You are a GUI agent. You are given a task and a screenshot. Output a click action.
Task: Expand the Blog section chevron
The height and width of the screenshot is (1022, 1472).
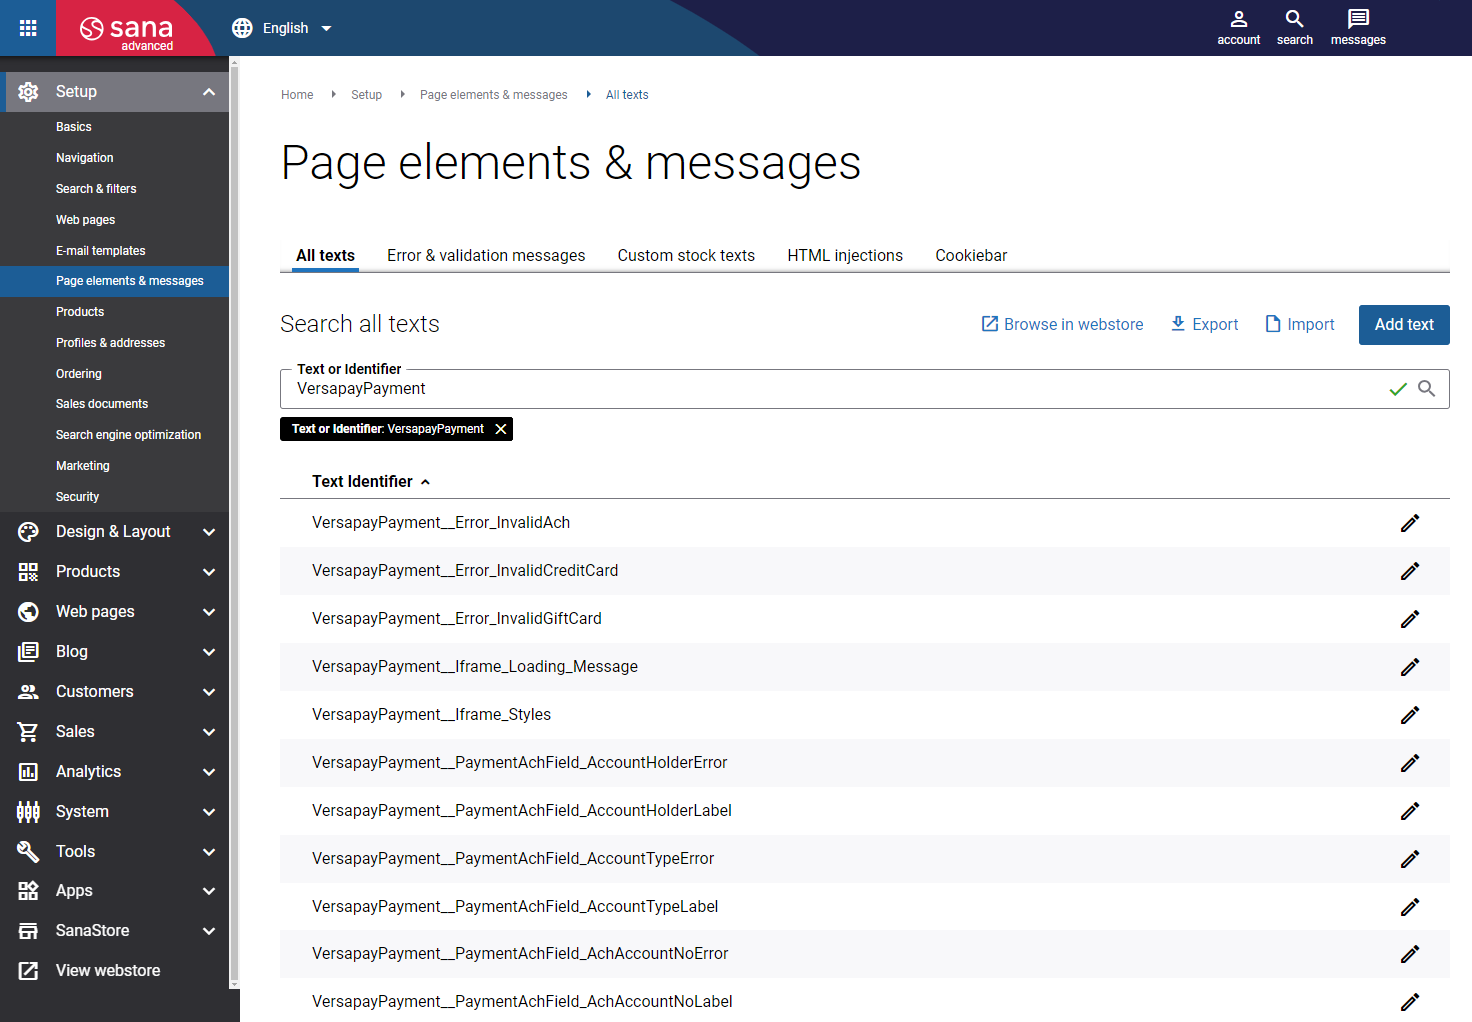coord(209,652)
